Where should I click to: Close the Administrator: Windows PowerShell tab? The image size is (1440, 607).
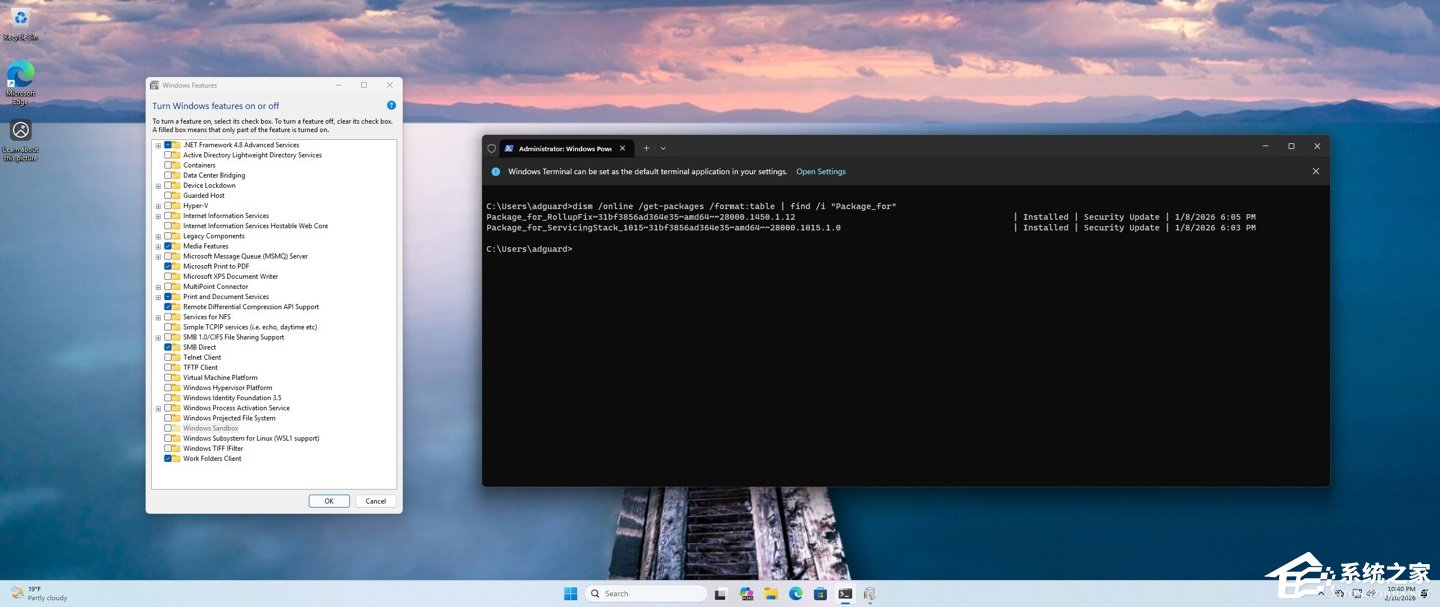pos(622,148)
